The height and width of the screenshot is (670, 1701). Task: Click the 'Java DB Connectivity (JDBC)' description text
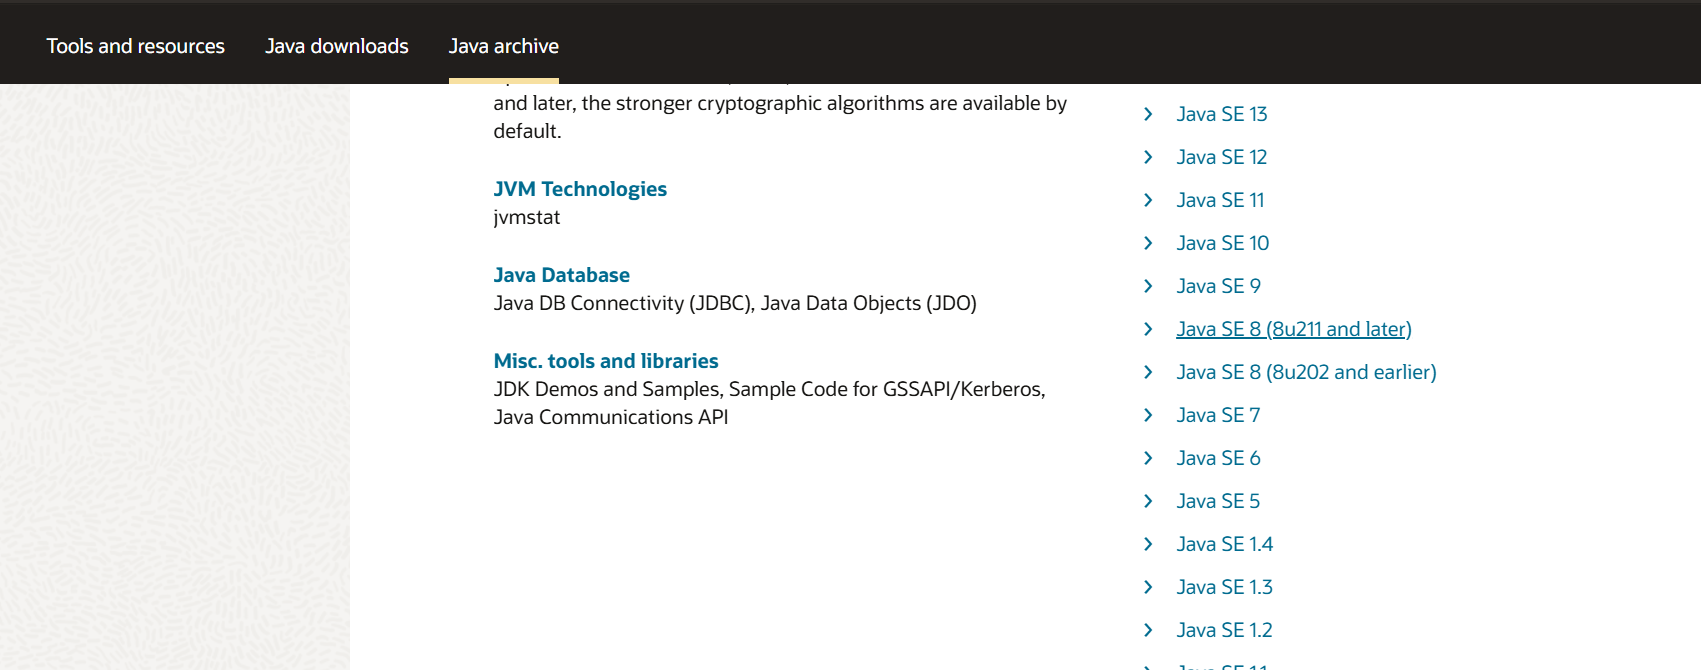(623, 303)
